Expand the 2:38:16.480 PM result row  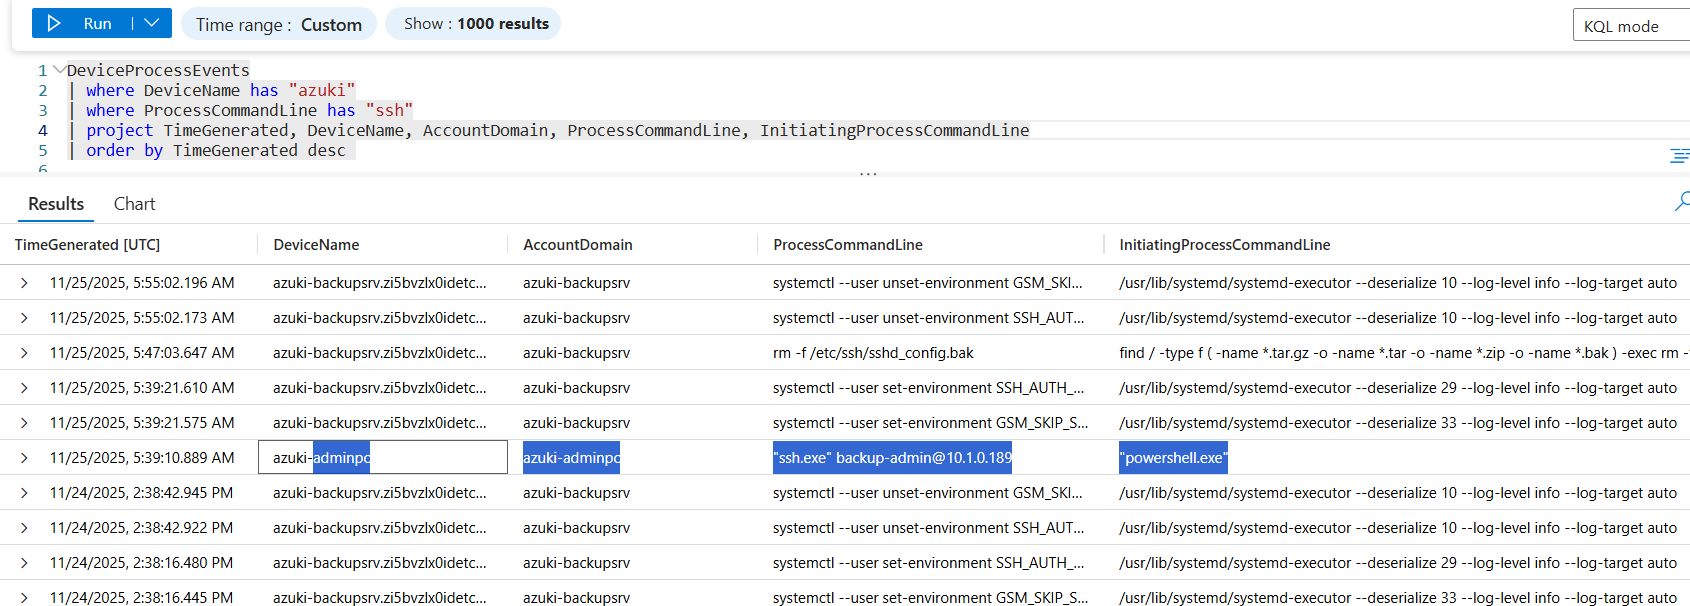[x=24, y=563]
